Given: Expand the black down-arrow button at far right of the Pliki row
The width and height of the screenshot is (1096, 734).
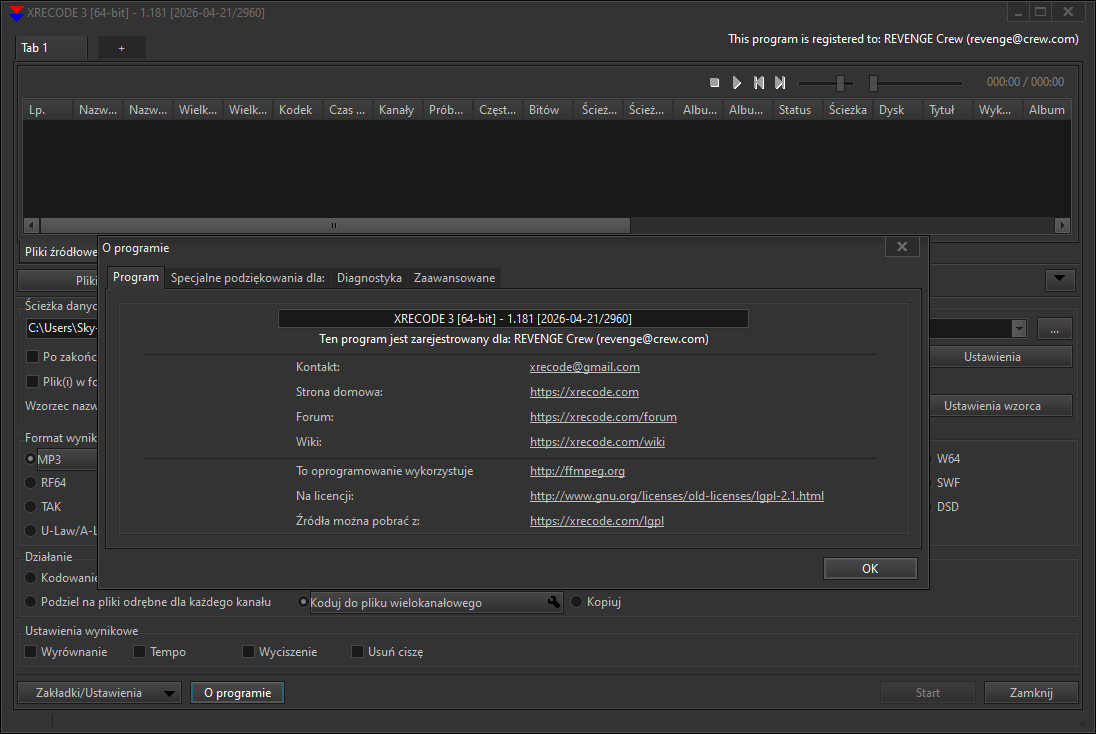Looking at the screenshot, I should [1060, 279].
